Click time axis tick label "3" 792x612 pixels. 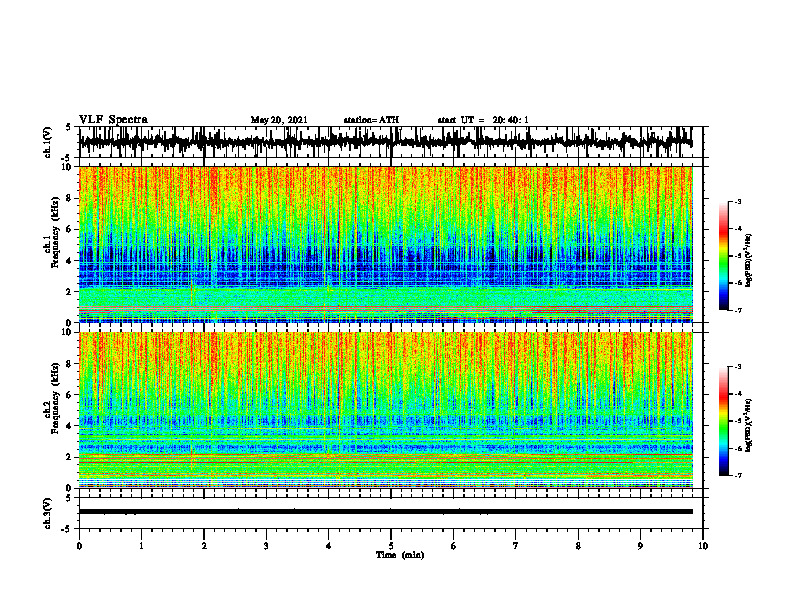(x=266, y=546)
